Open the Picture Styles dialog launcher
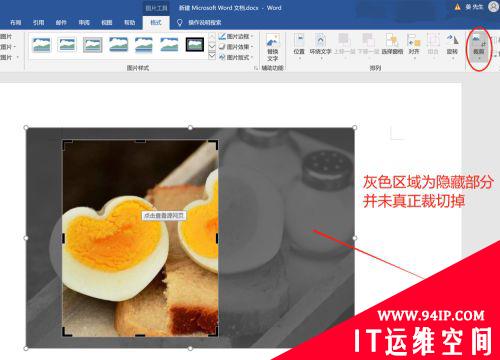Screen dimensions: 500x360 pos(256,68)
